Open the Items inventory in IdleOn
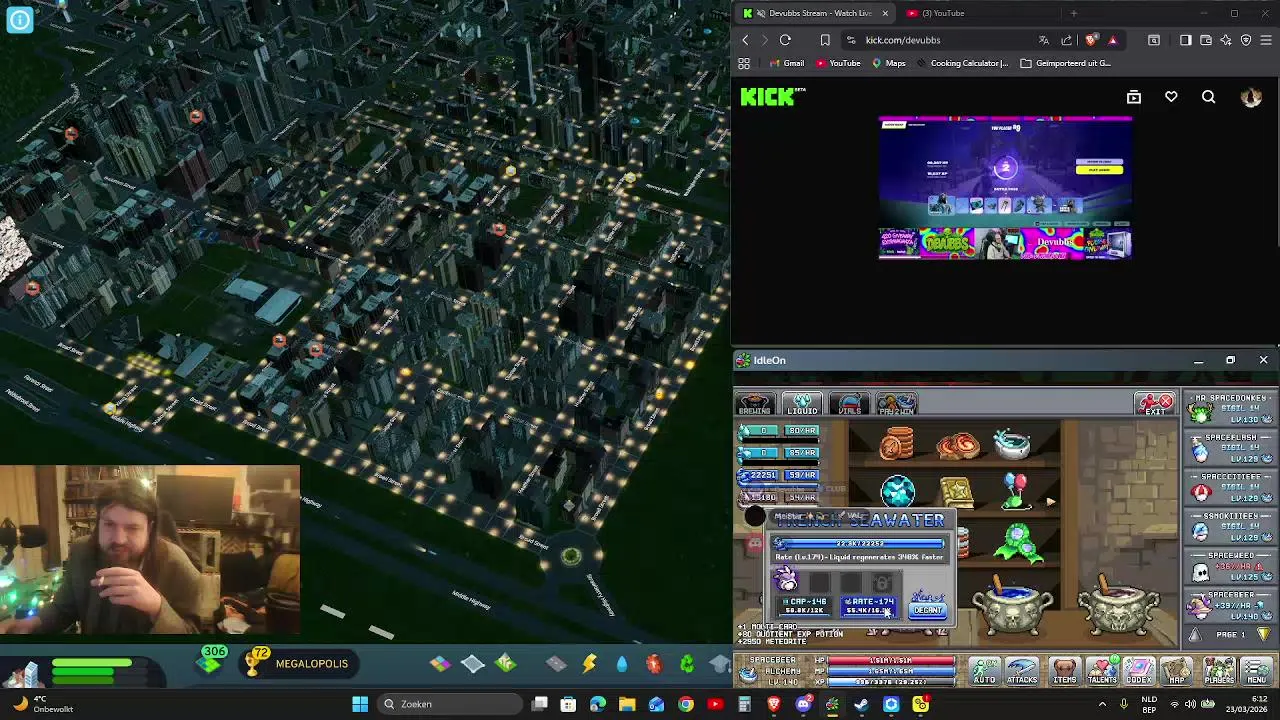The height and width of the screenshot is (720, 1280). 1064,671
